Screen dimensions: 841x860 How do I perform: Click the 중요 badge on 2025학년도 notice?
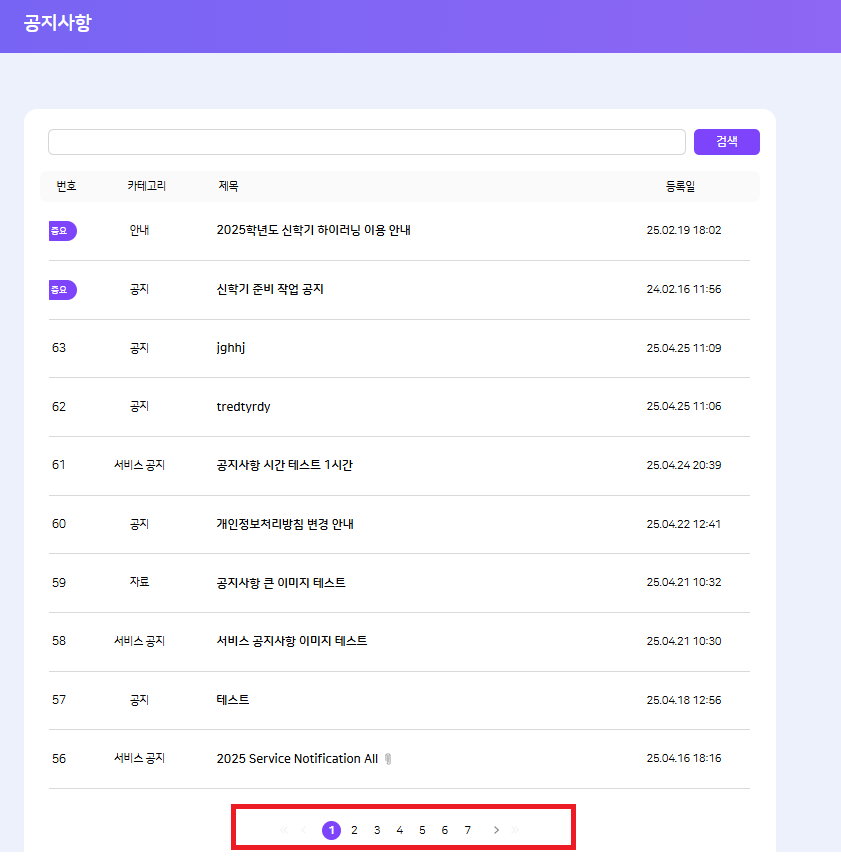pos(62,231)
